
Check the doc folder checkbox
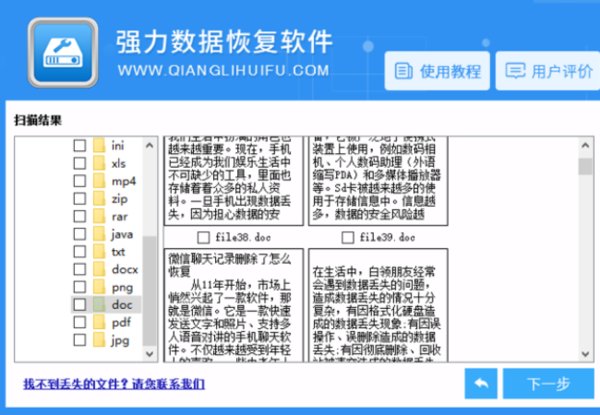click(x=80, y=305)
